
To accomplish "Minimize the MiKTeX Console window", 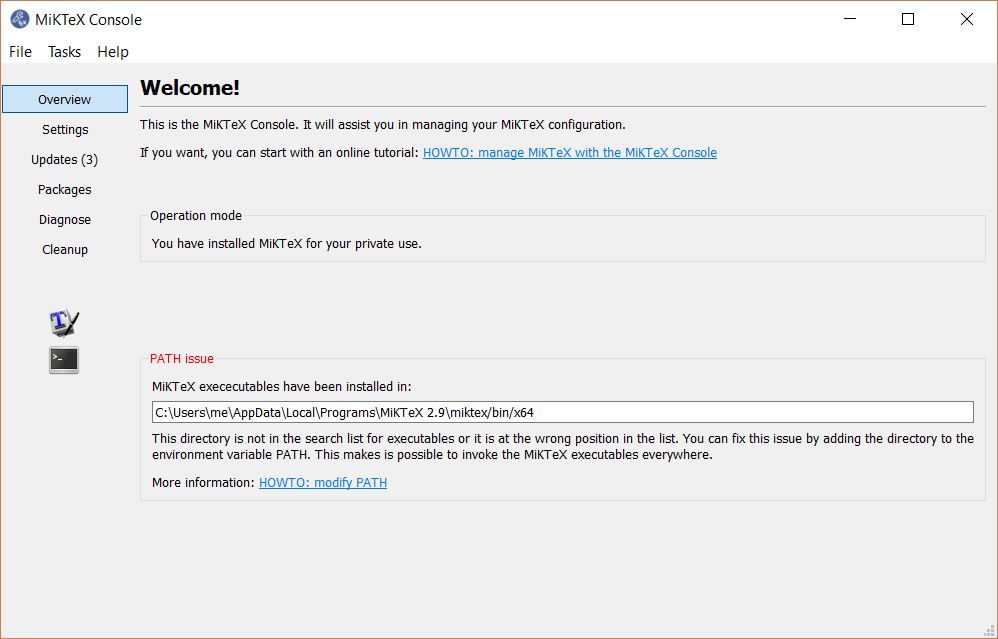I will 850,19.
